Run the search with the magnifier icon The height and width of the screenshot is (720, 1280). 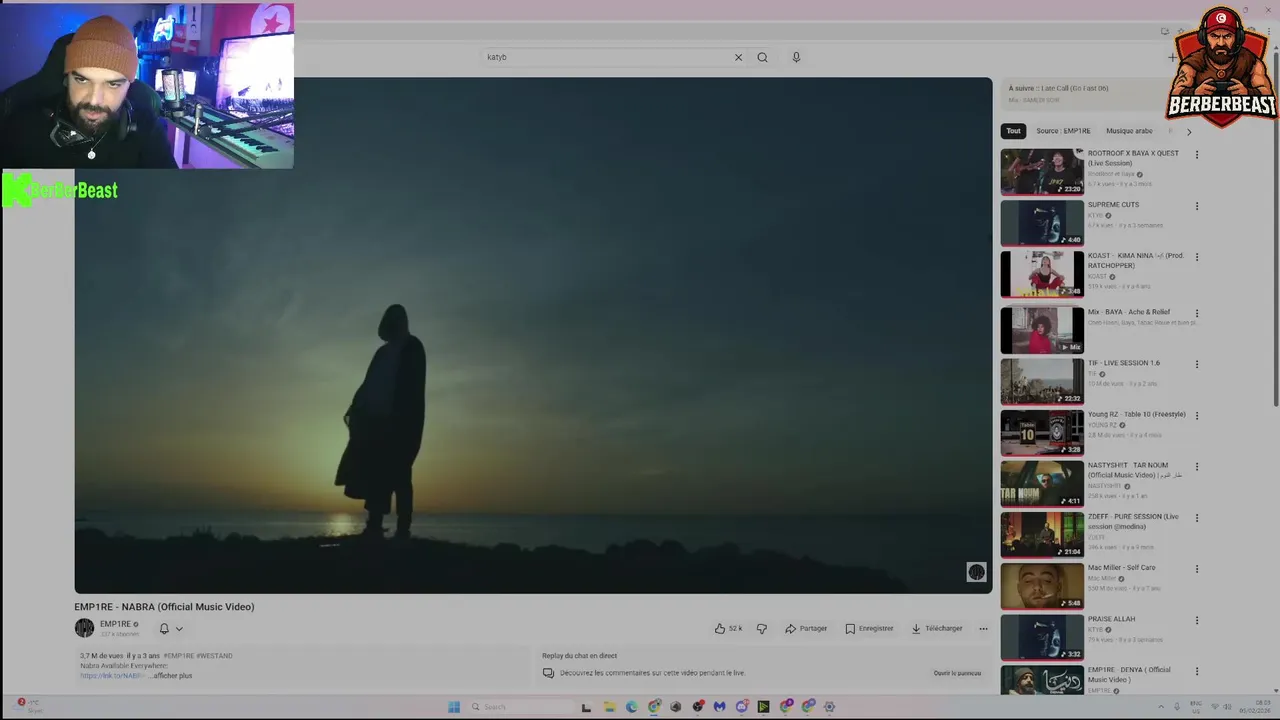point(762,57)
